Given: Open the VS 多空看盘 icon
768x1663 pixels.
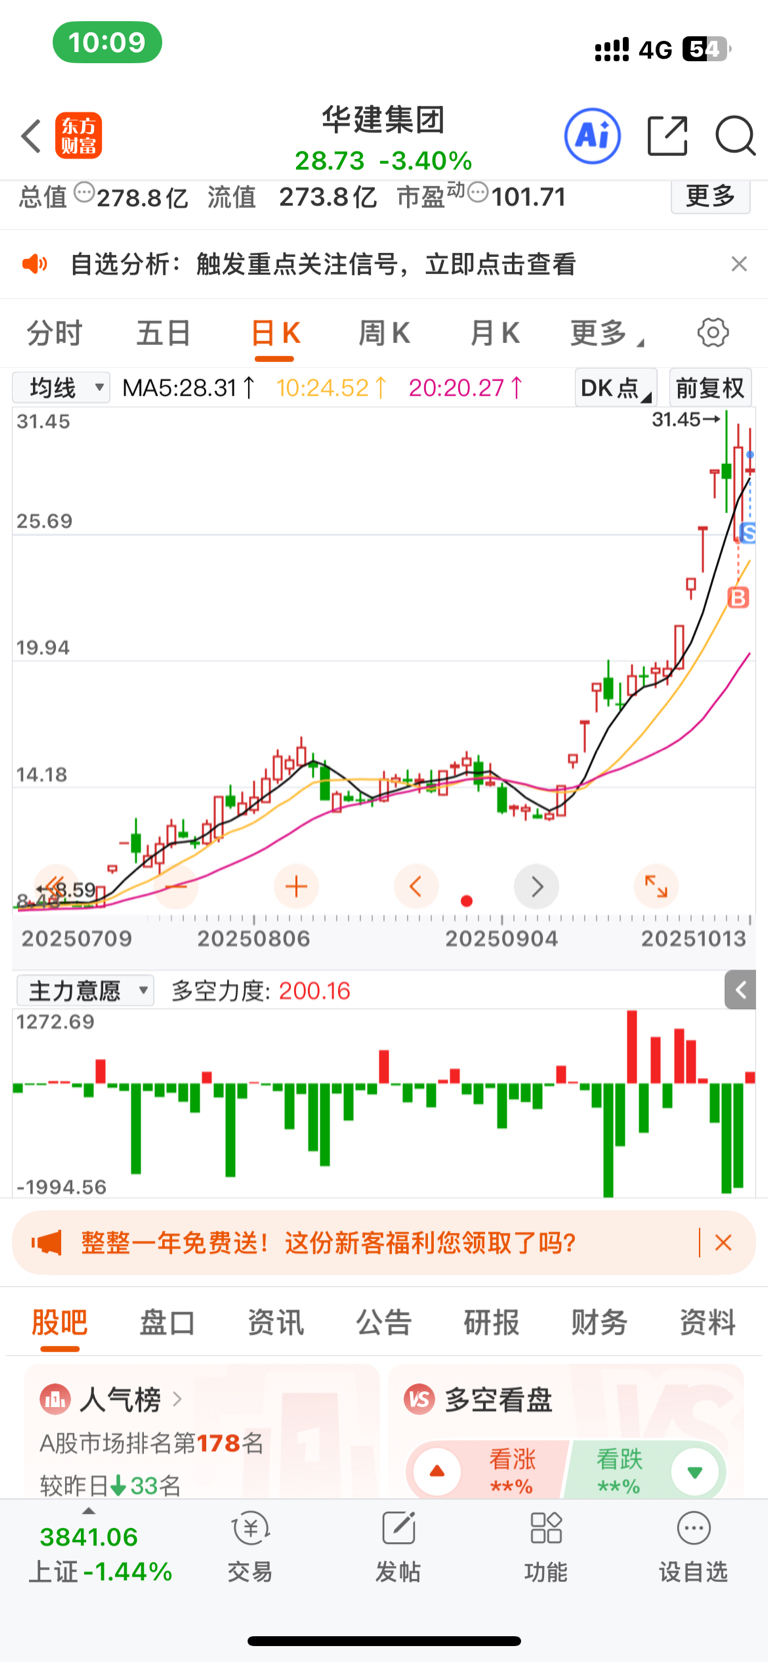Looking at the screenshot, I should [x=419, y=1398].
